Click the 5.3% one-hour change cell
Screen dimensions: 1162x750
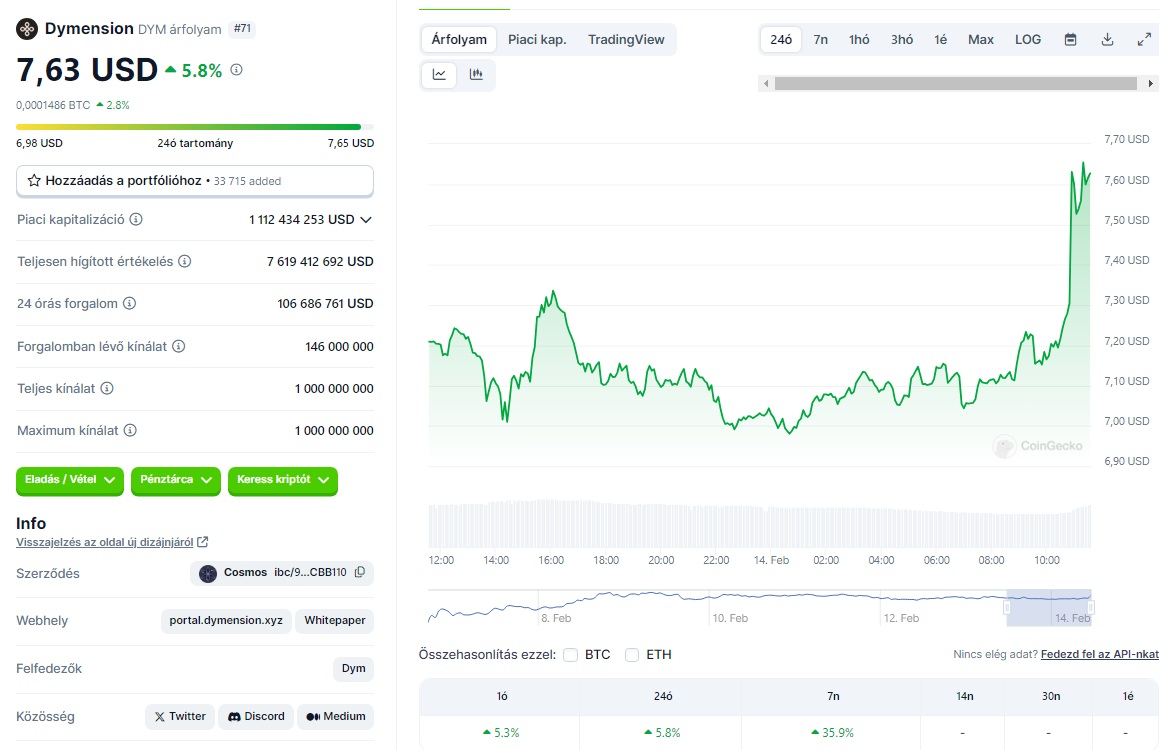(502, 732)
